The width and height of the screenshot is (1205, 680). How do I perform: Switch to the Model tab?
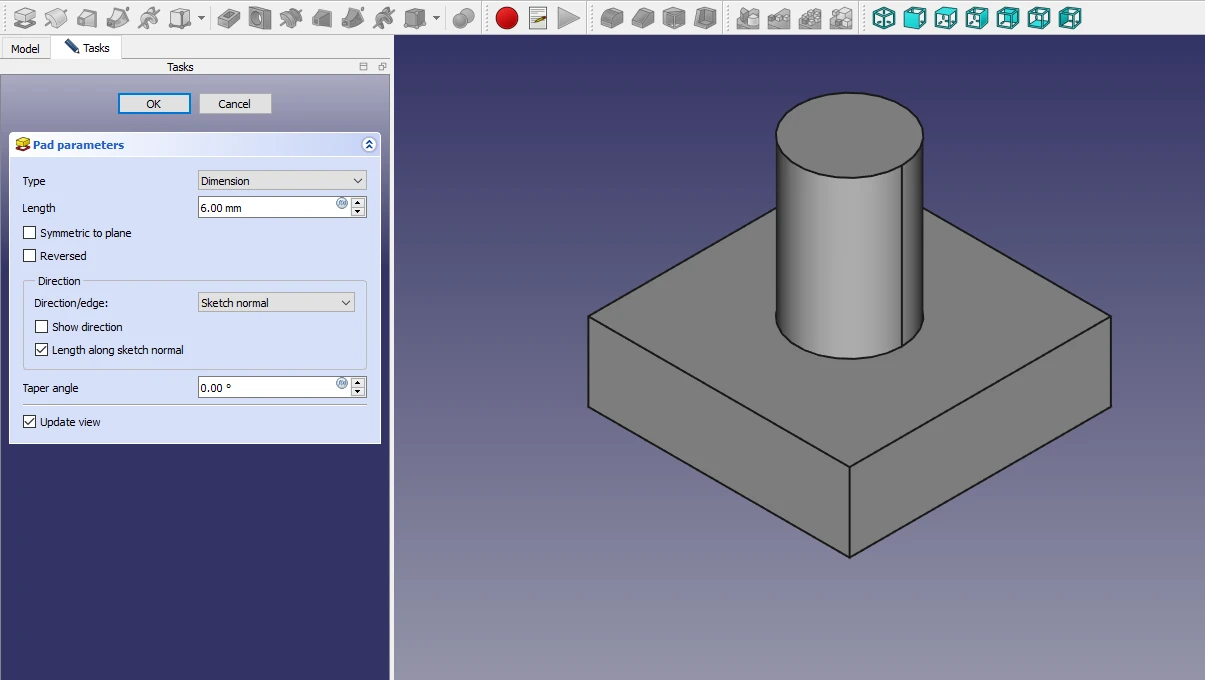click(x=25, y=48)
